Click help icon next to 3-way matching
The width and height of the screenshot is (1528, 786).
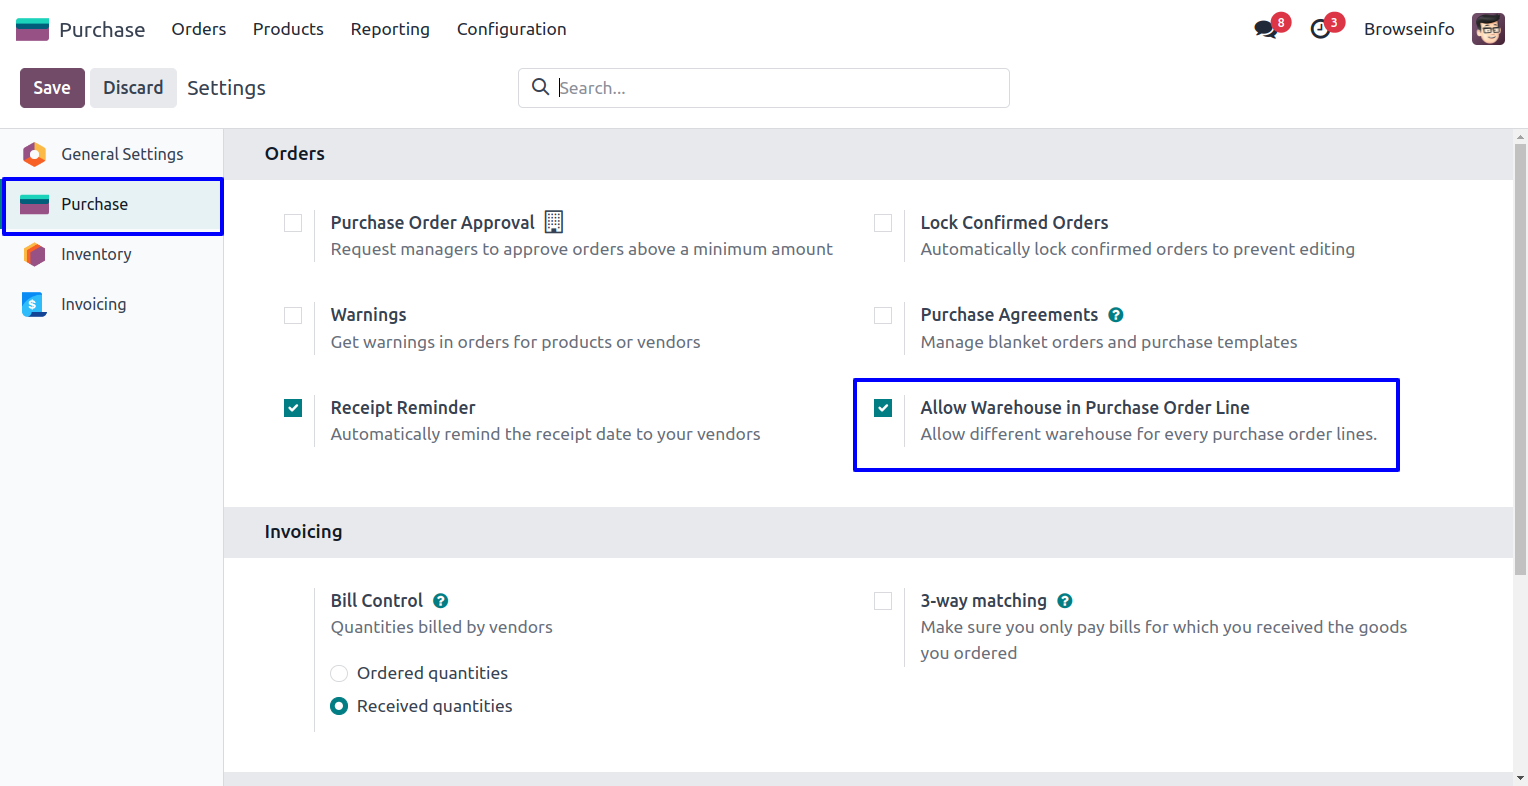[1065, 601]
